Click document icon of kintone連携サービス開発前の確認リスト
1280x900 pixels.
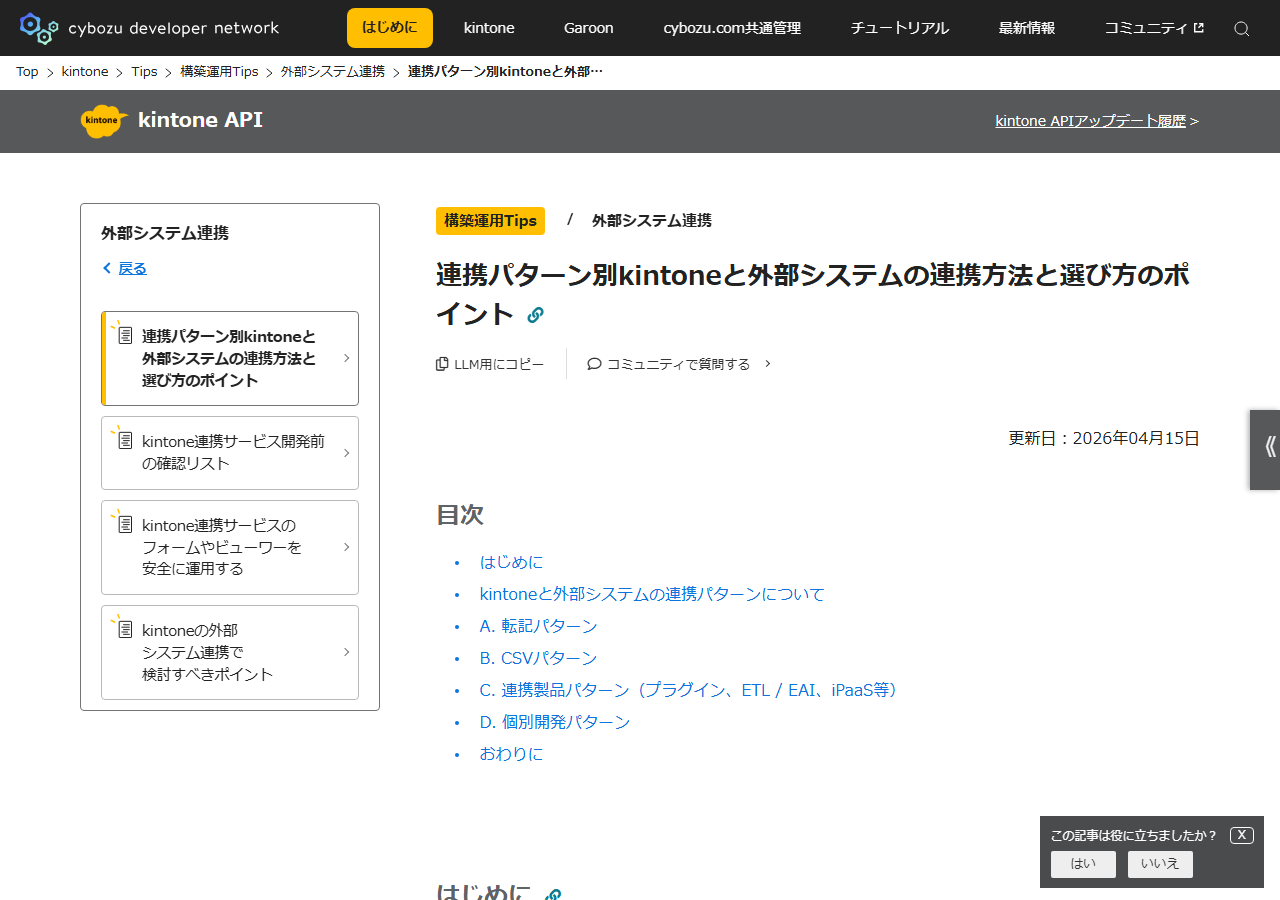[x=125, y=440]
